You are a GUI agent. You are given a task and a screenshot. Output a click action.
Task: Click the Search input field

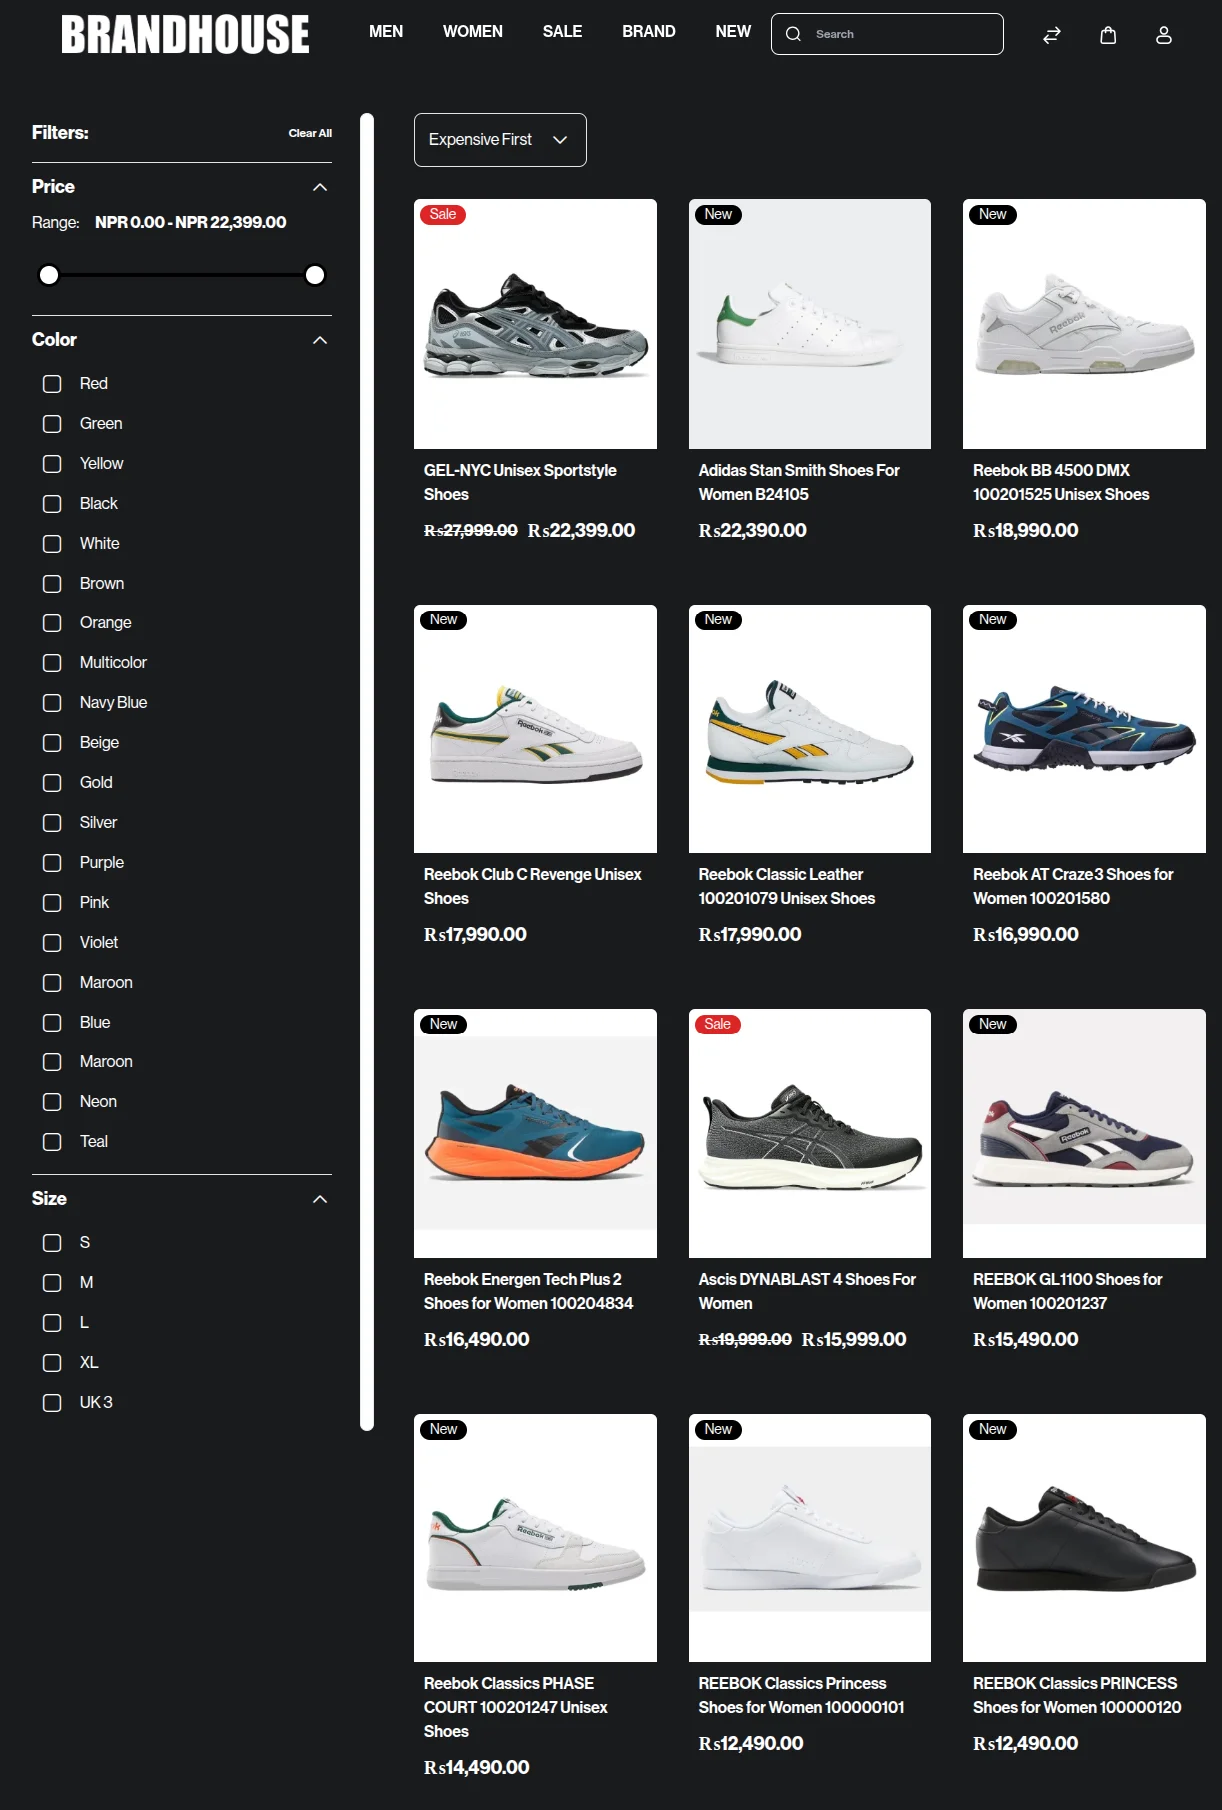(887, 34)
